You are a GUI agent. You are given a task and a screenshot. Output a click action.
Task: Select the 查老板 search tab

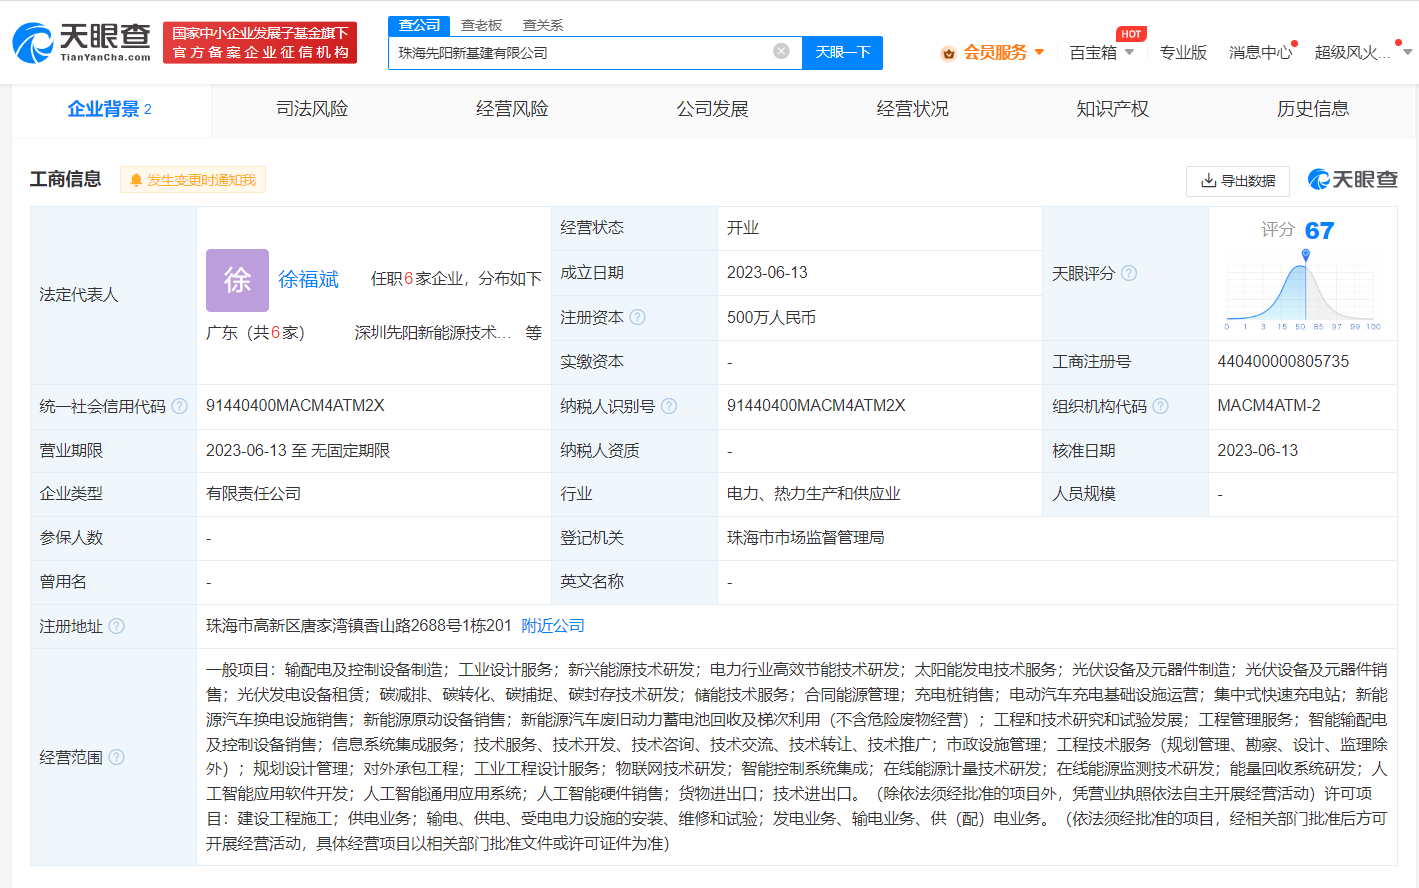pyautogui.click(x=481, y=25)
